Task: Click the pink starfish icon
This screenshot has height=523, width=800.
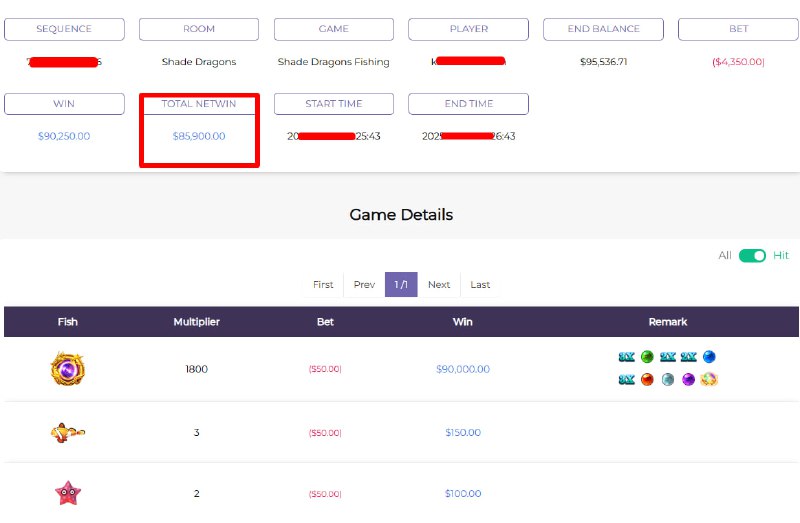Action: [x=68, y=492]
